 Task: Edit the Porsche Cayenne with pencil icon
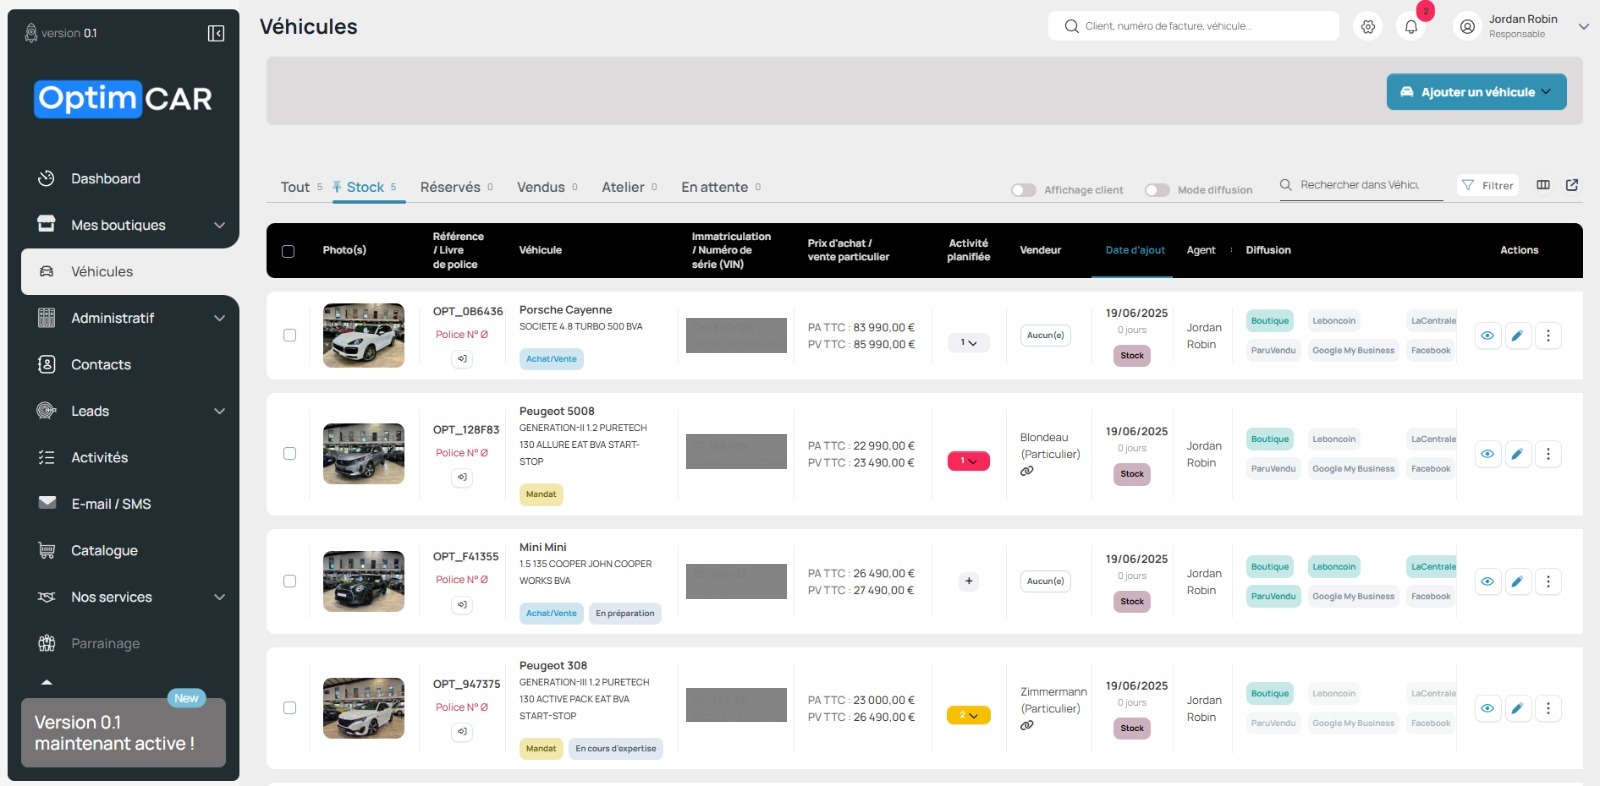1518,336
